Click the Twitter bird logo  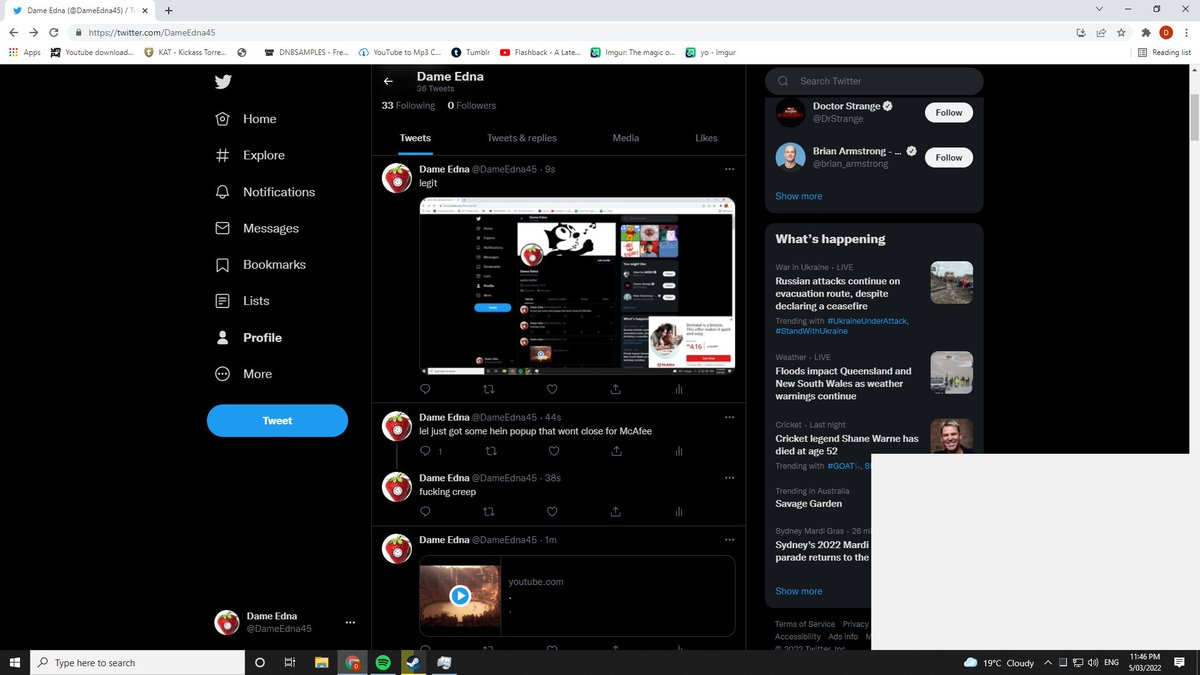tap(223, 82)
